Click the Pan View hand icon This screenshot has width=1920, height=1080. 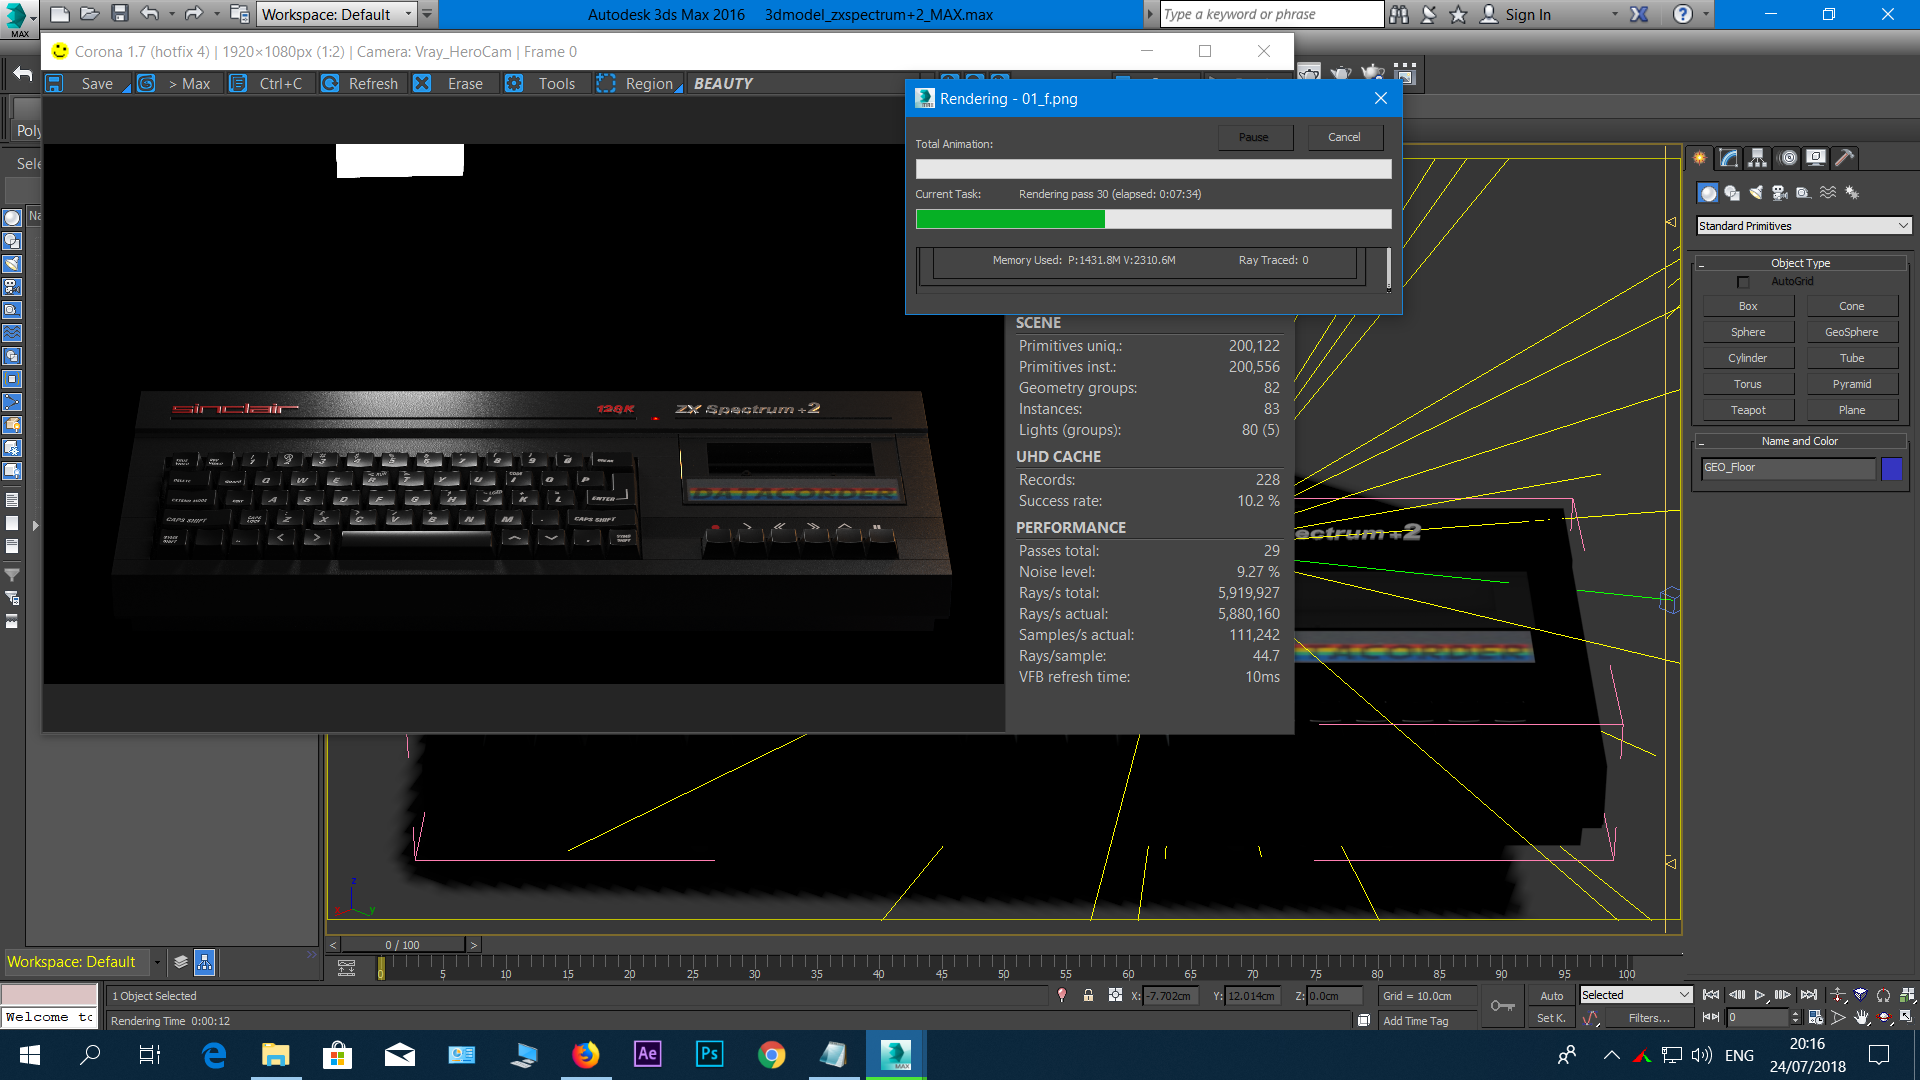click(x=1861, y=1018)
